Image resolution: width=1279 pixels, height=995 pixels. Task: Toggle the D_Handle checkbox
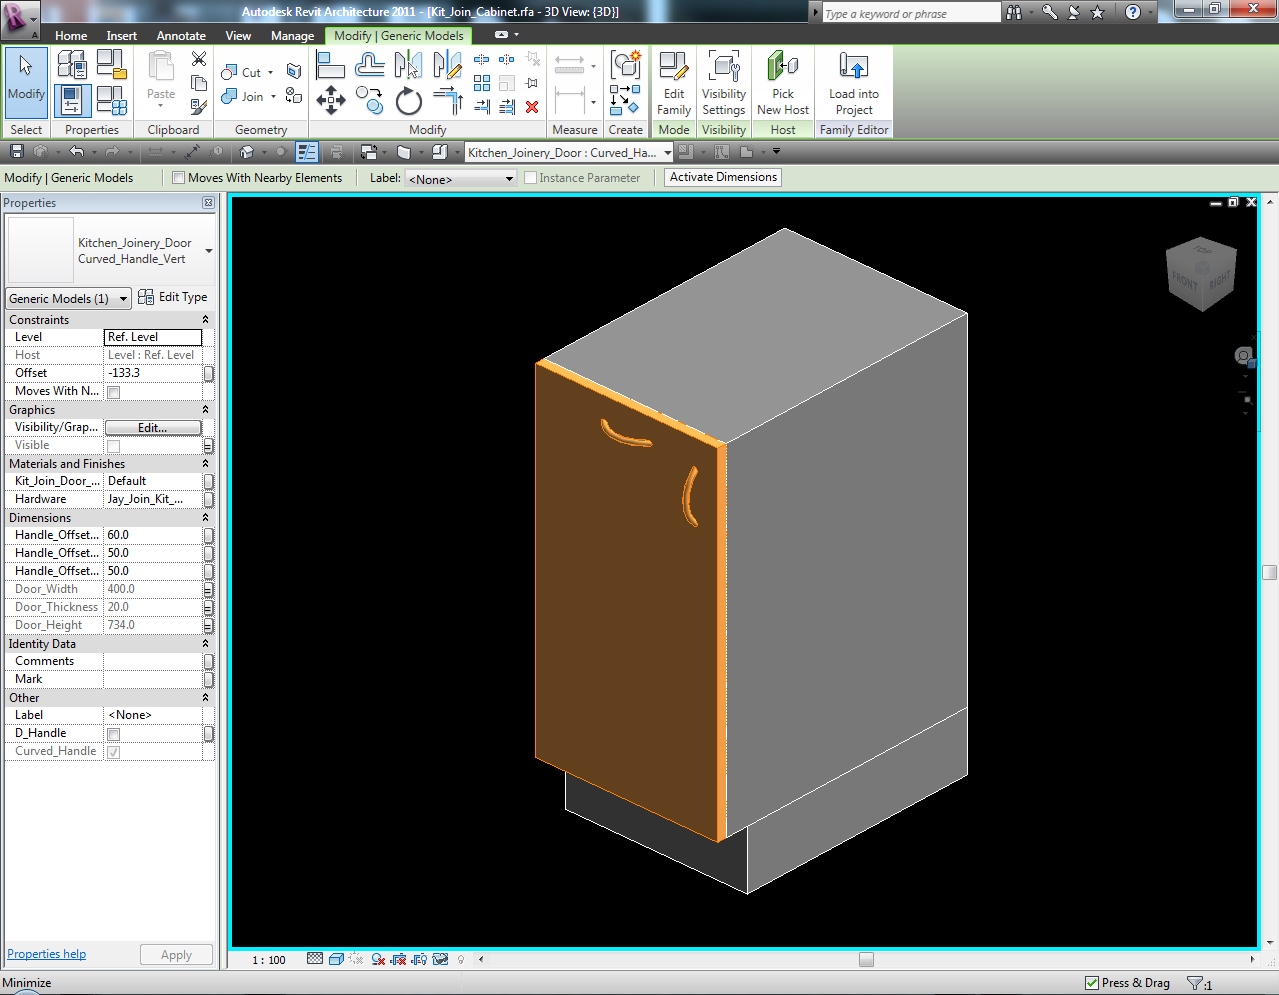point(114,734)
